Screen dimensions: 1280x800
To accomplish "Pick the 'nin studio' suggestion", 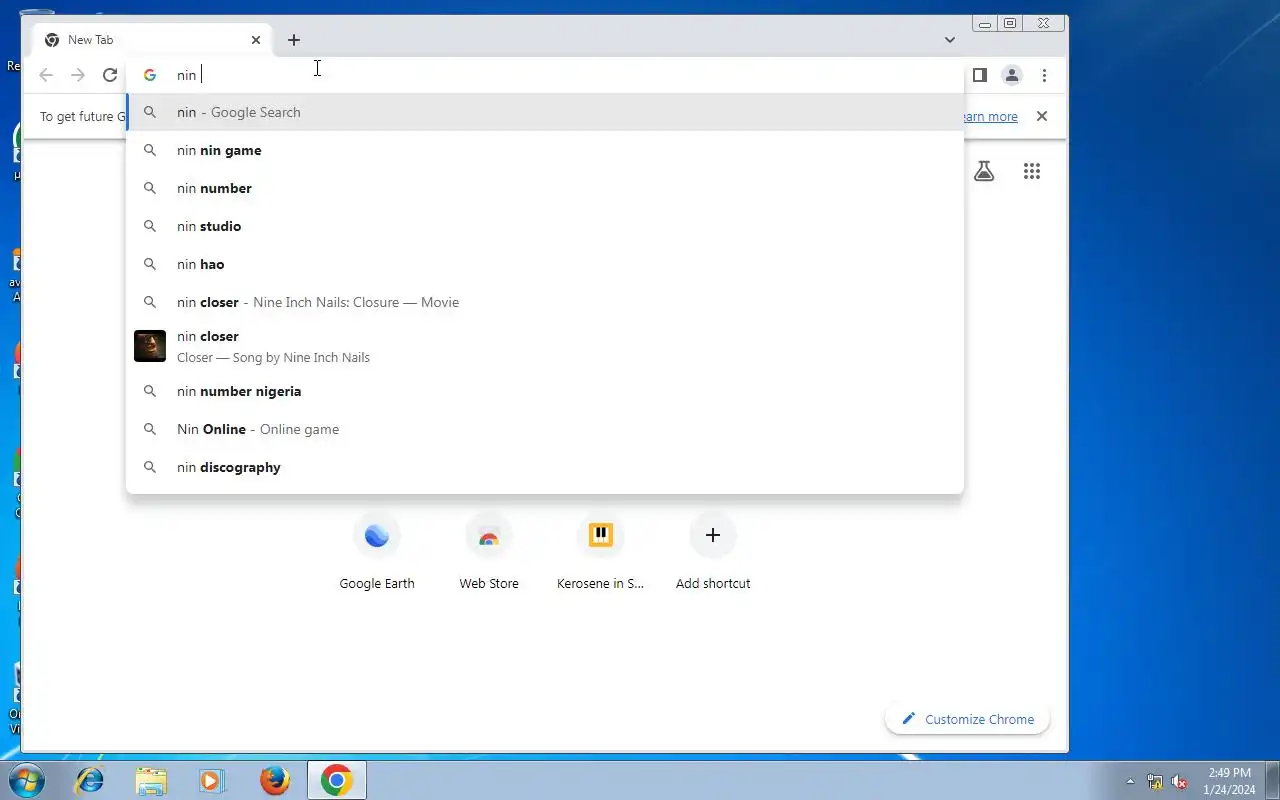I will tap(545, 226).
